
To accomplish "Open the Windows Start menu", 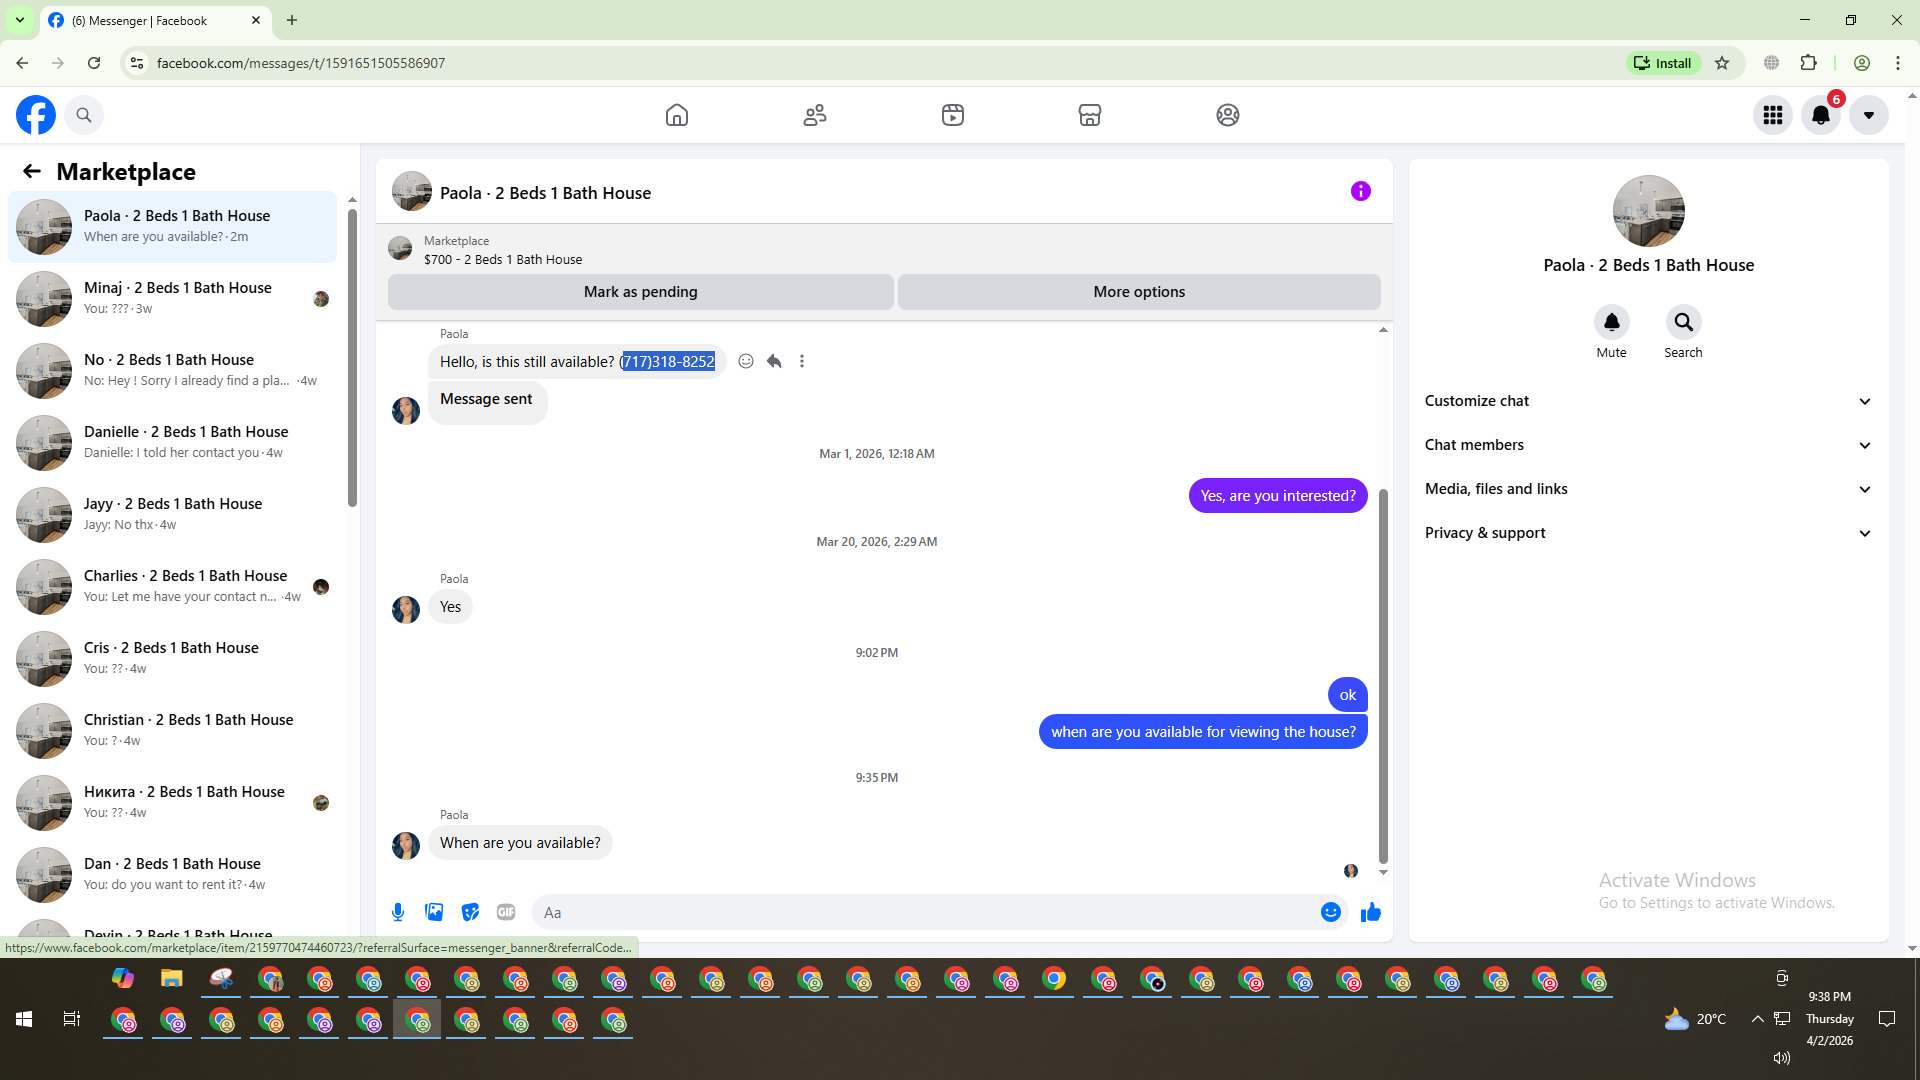I will 24,1019.
